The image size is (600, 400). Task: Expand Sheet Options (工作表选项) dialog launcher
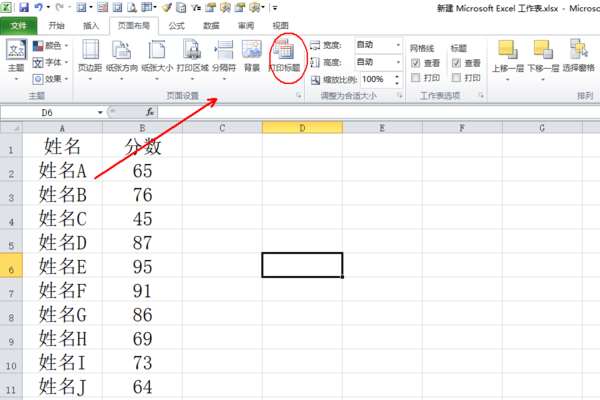click(481, 96)
